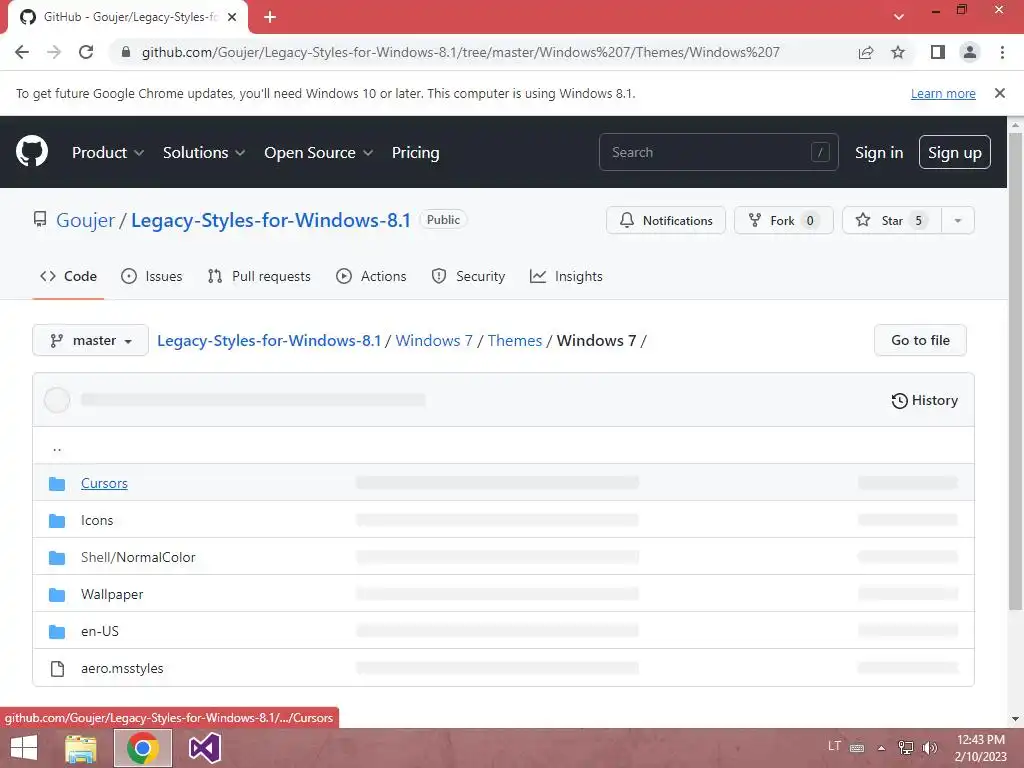Open the Pricing page
This screenshot has width=1024, height=768.
click(x=415, y=152)
